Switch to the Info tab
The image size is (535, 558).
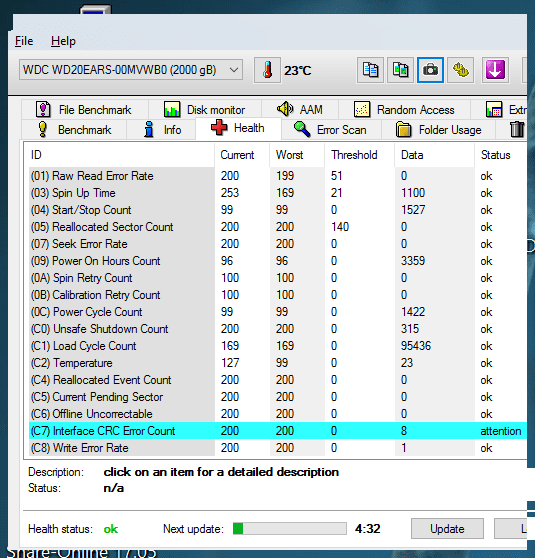[x=161, y=130]
